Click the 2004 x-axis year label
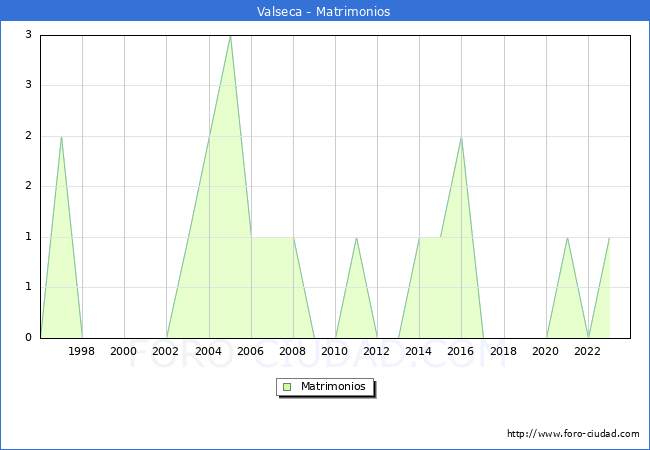This screenshot has height=450, width=650. click(208, 351)
